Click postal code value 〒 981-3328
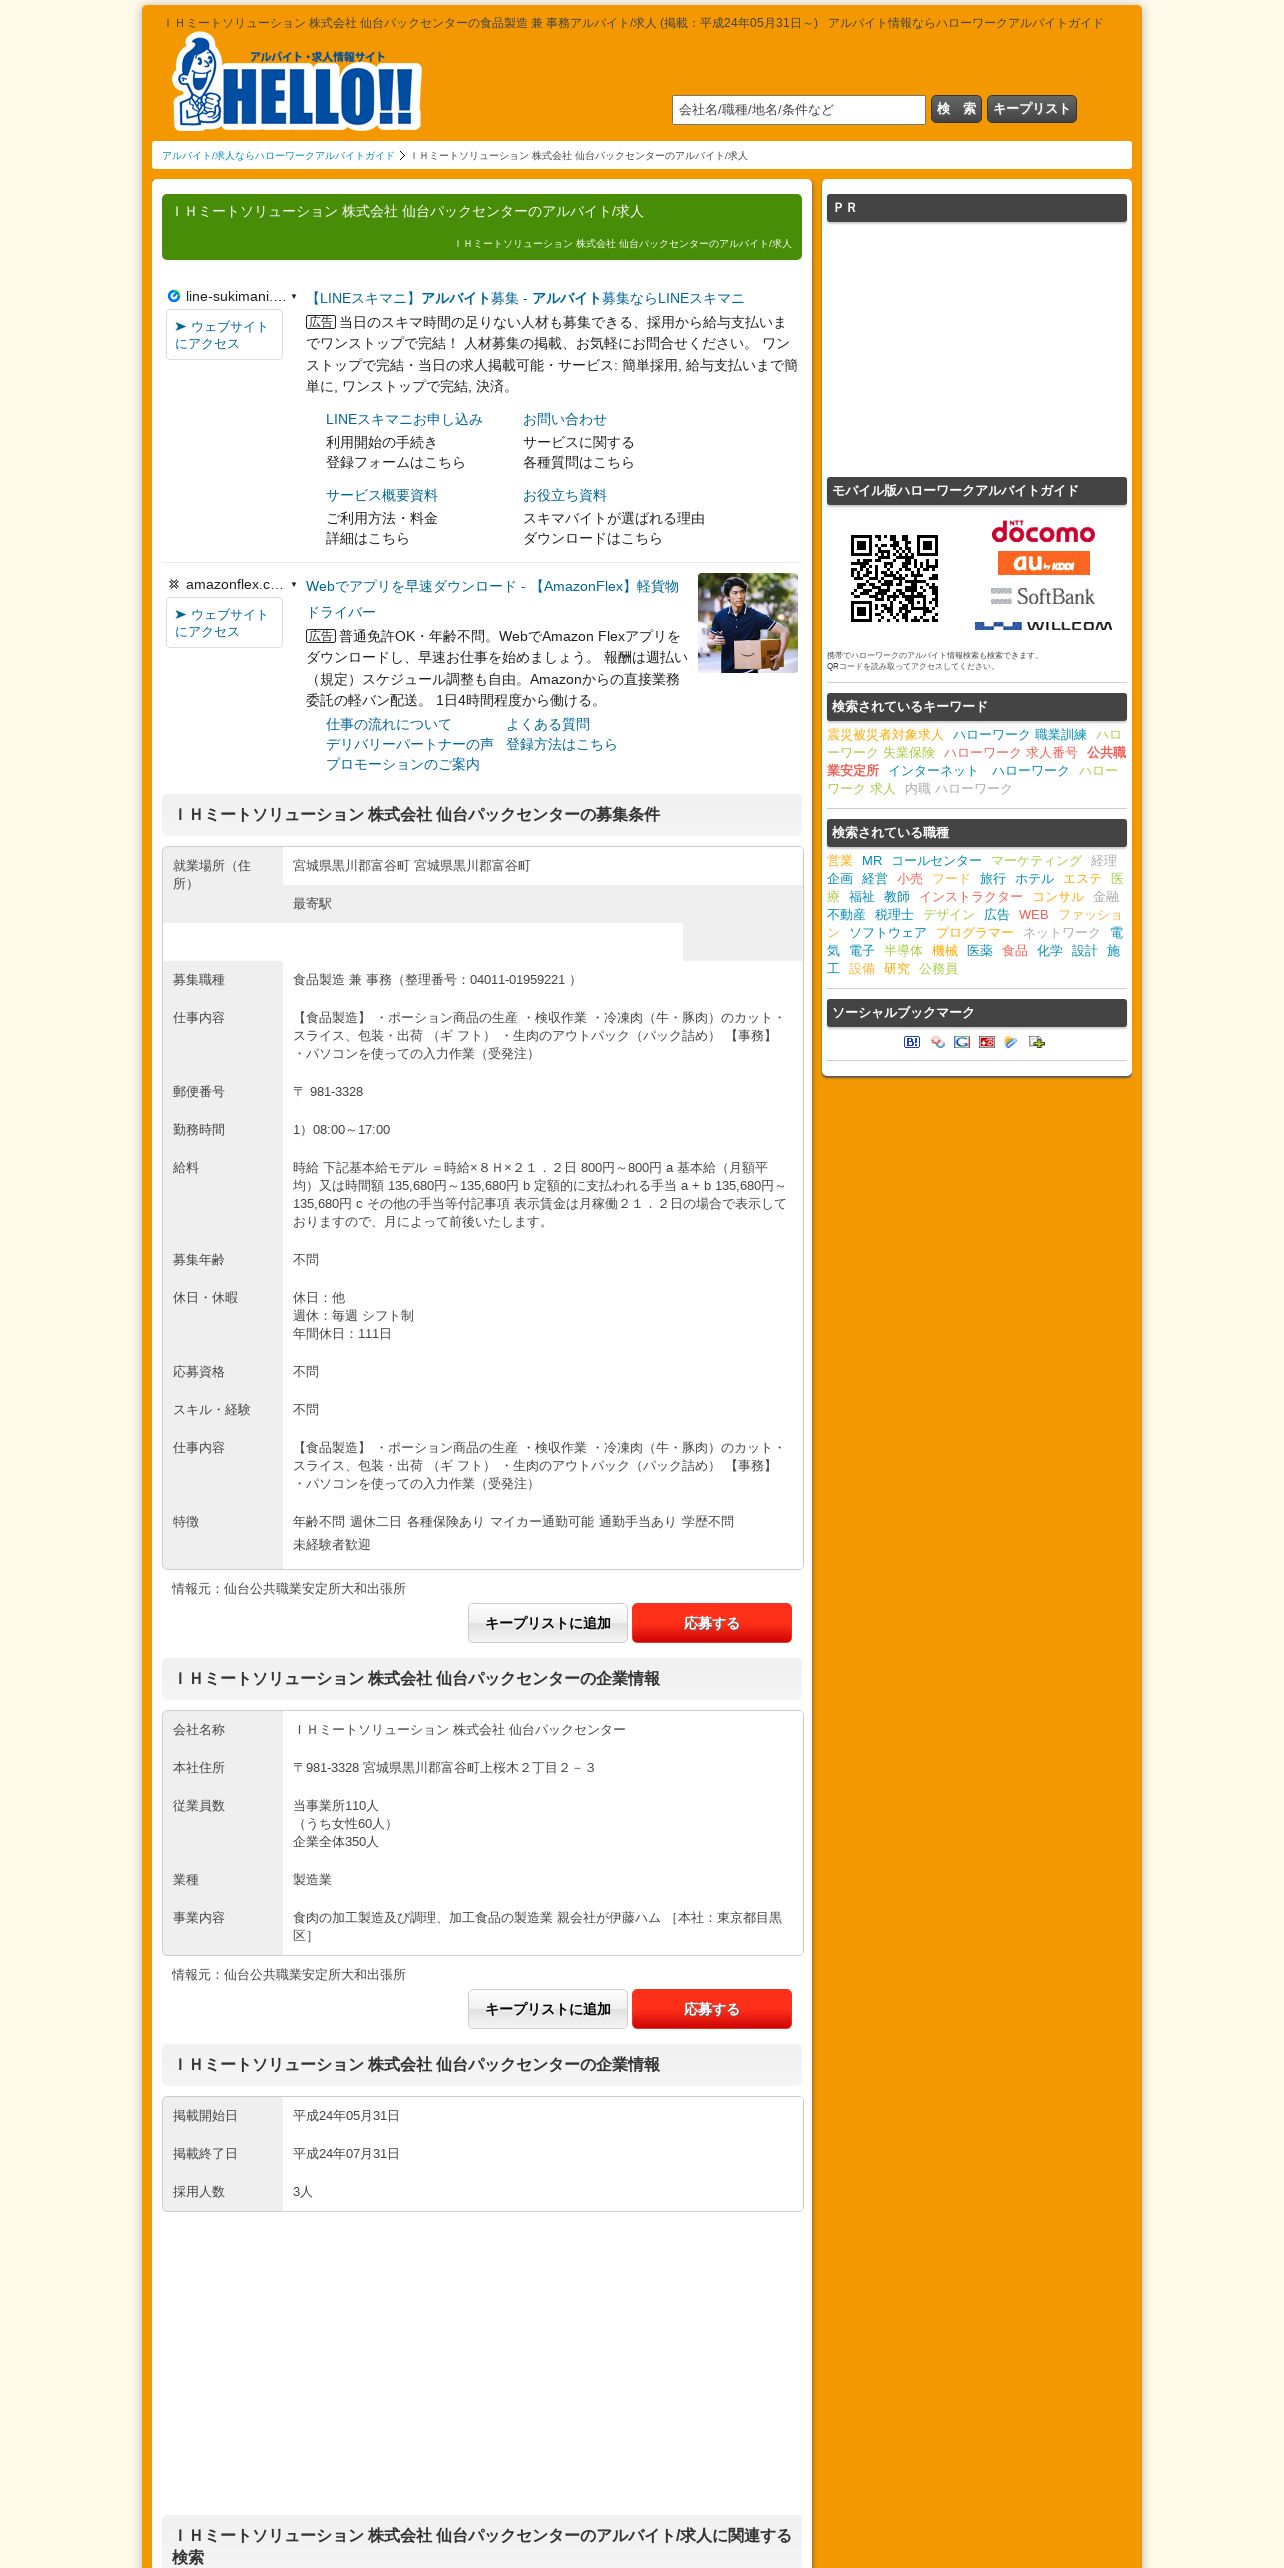Viewport: 1284px width, 2568px height. (328, 1092)
